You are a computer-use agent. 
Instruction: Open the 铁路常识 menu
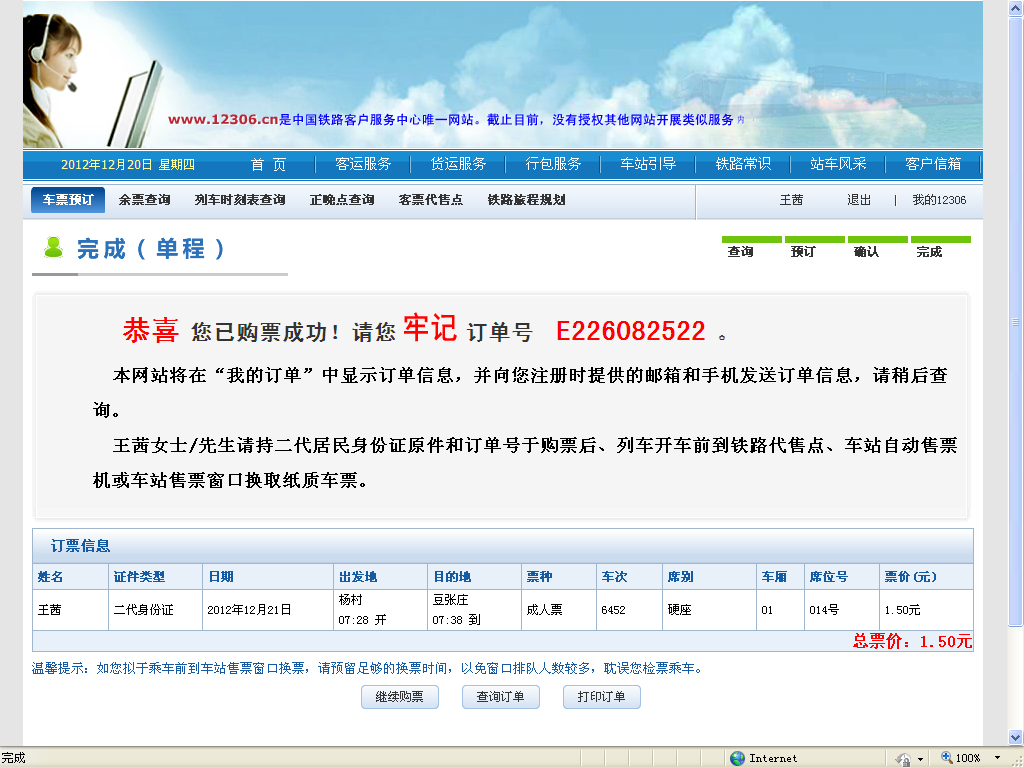point(743,164)
